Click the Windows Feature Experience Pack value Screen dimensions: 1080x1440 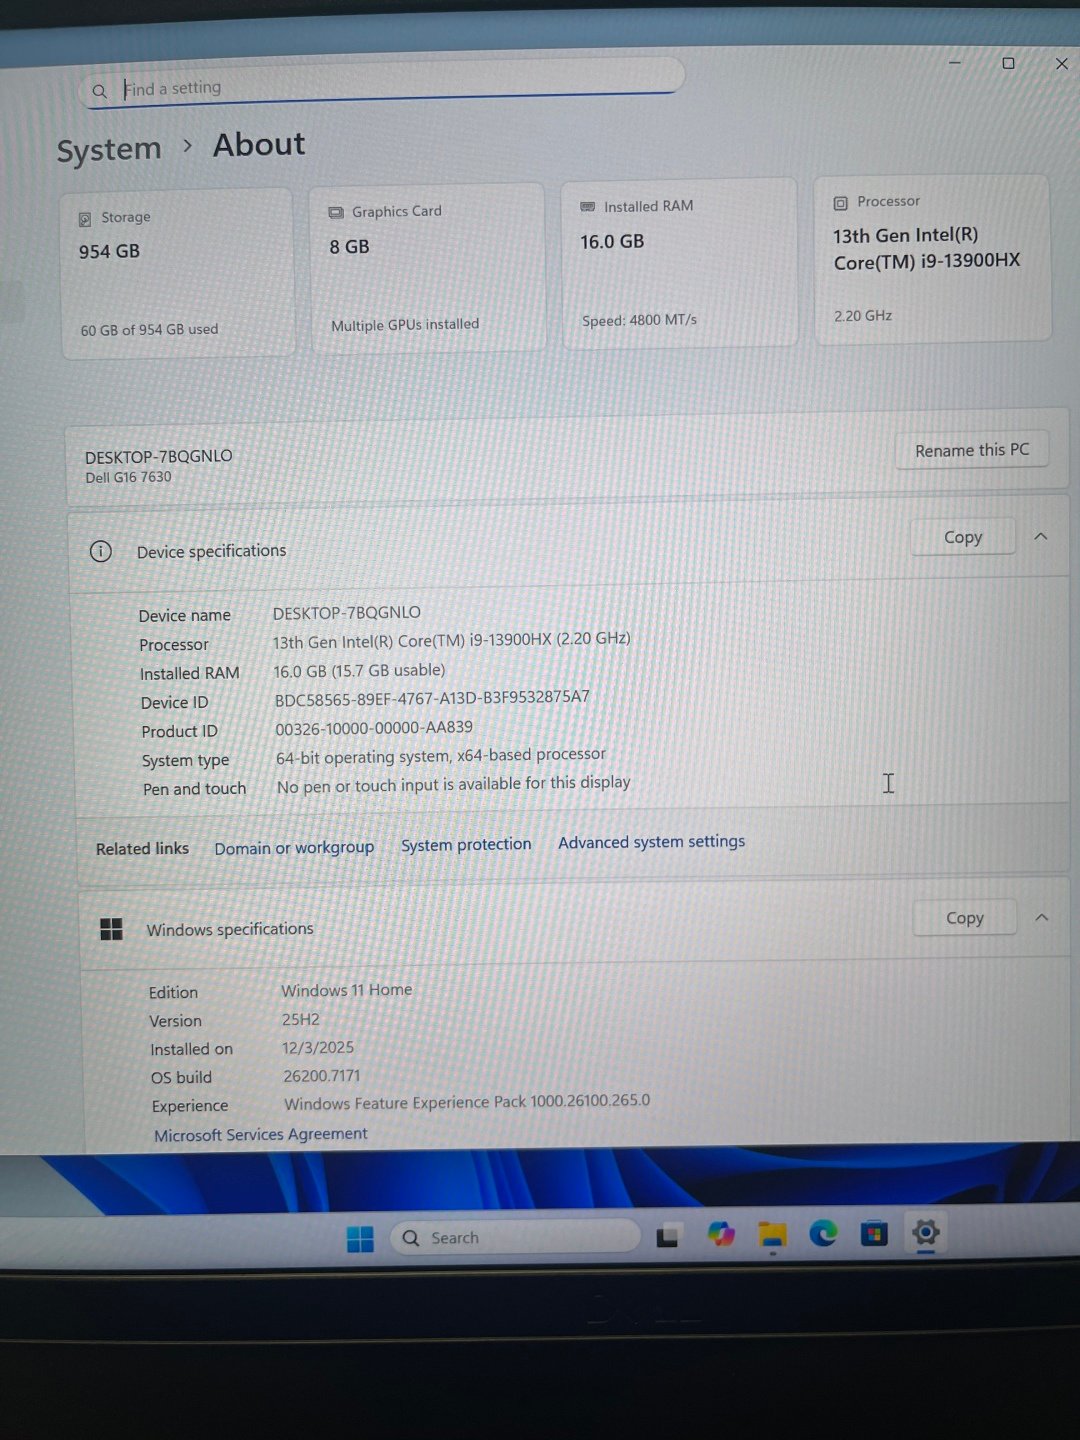click(x=467, y=1102)
